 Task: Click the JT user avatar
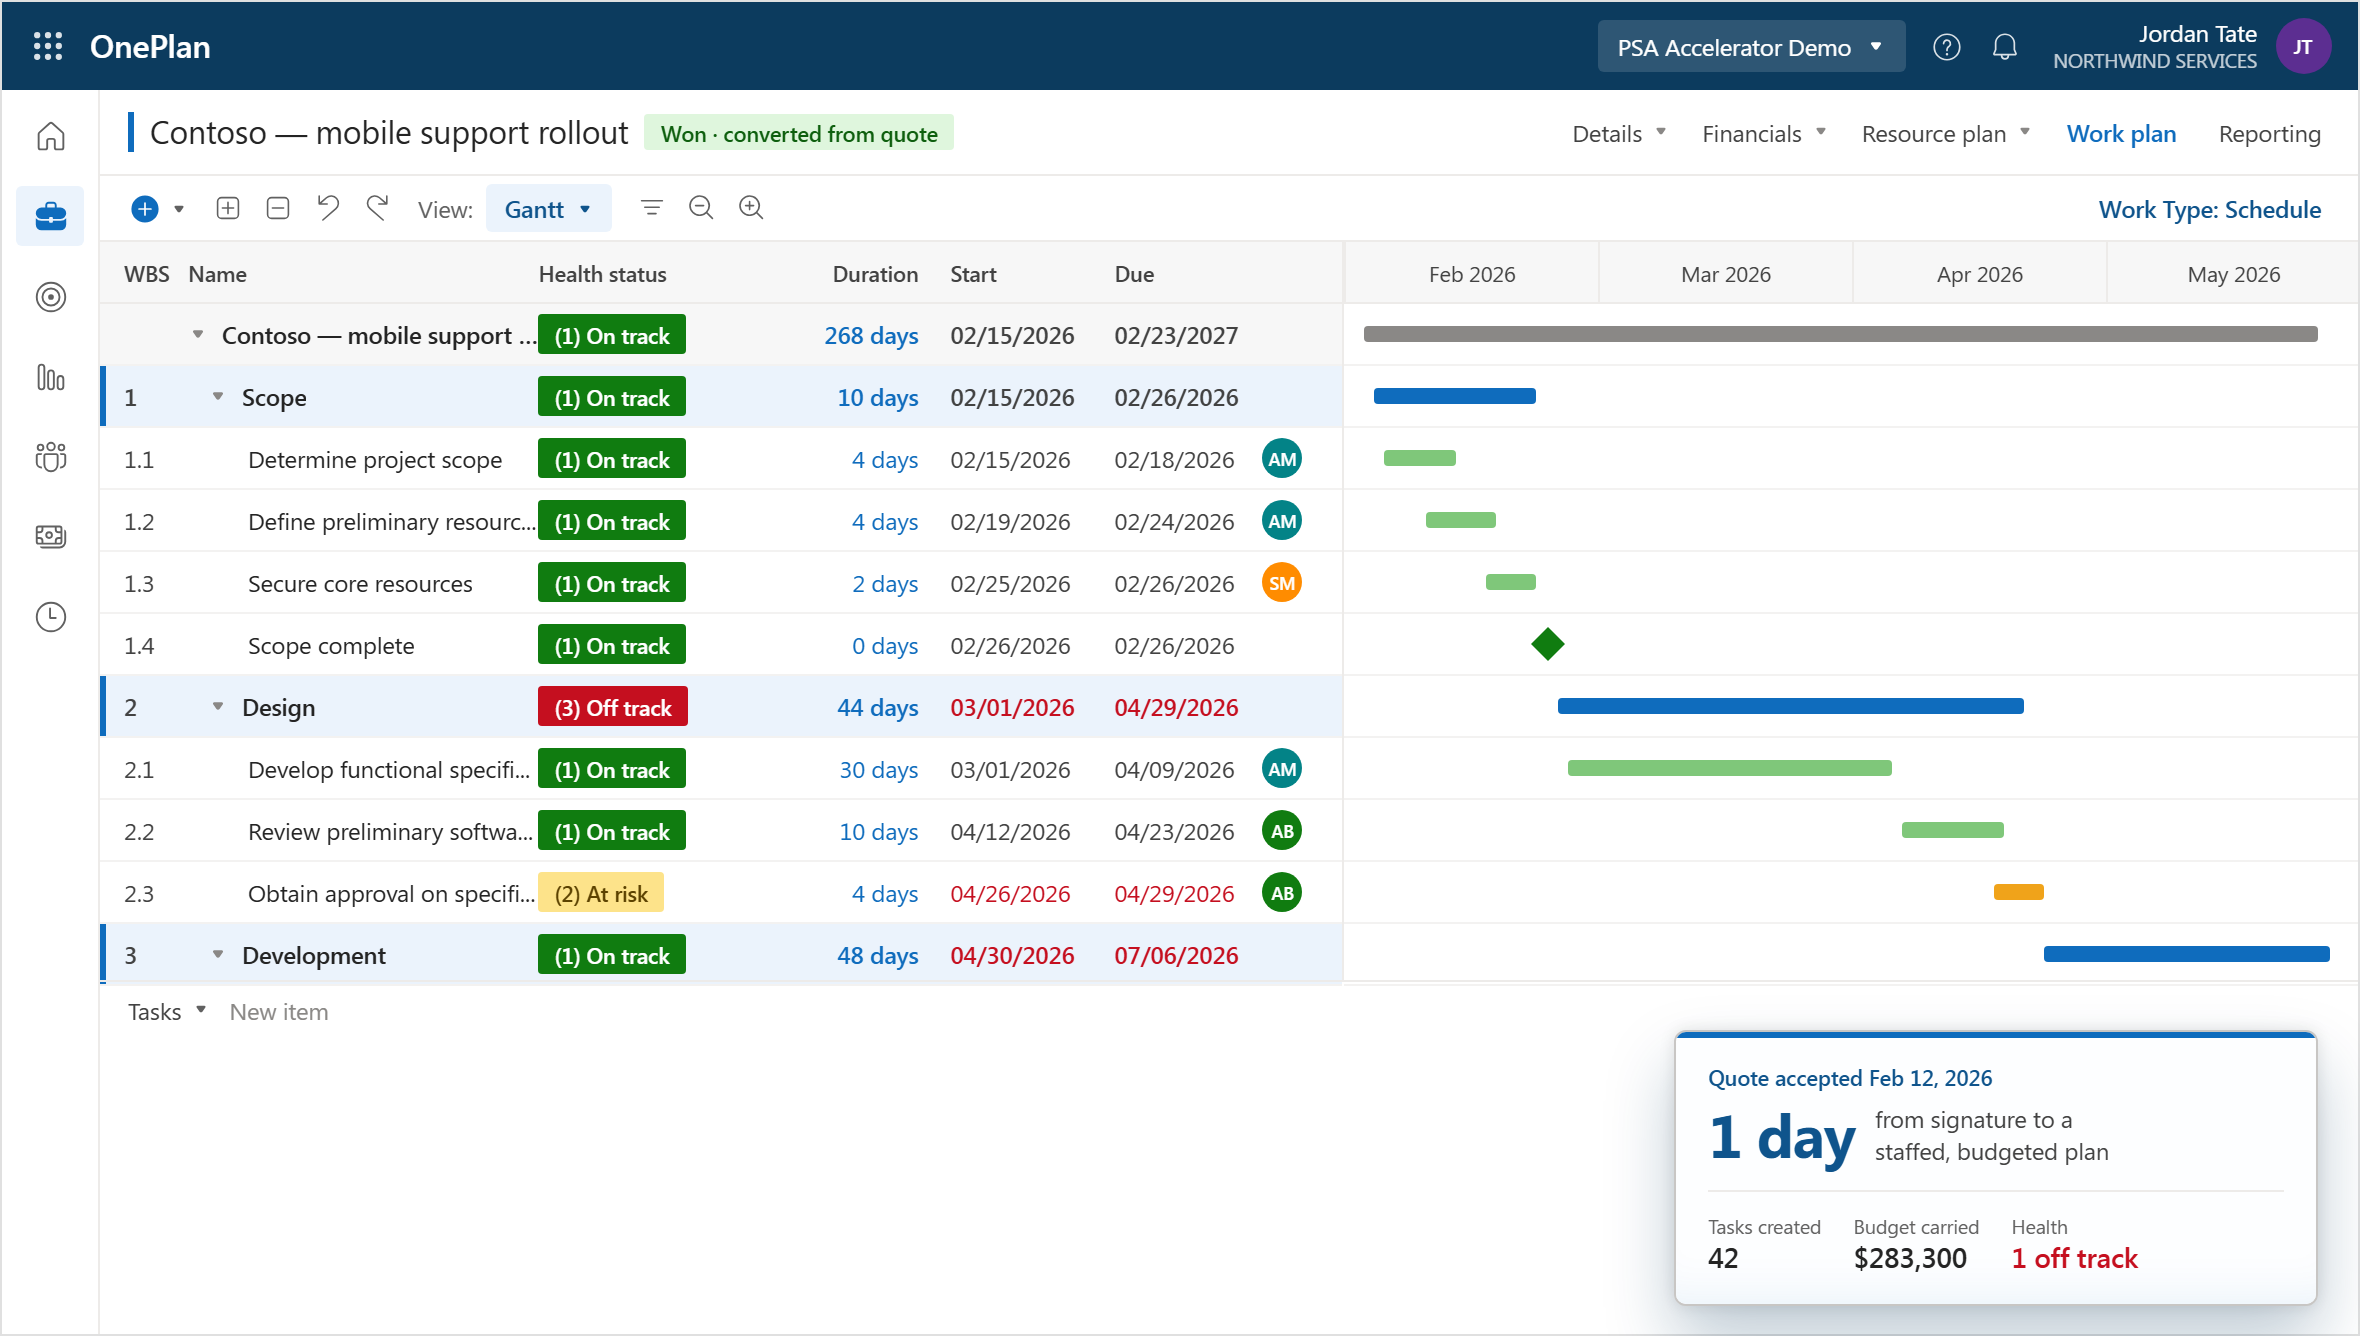click(x=2303, y=47)
